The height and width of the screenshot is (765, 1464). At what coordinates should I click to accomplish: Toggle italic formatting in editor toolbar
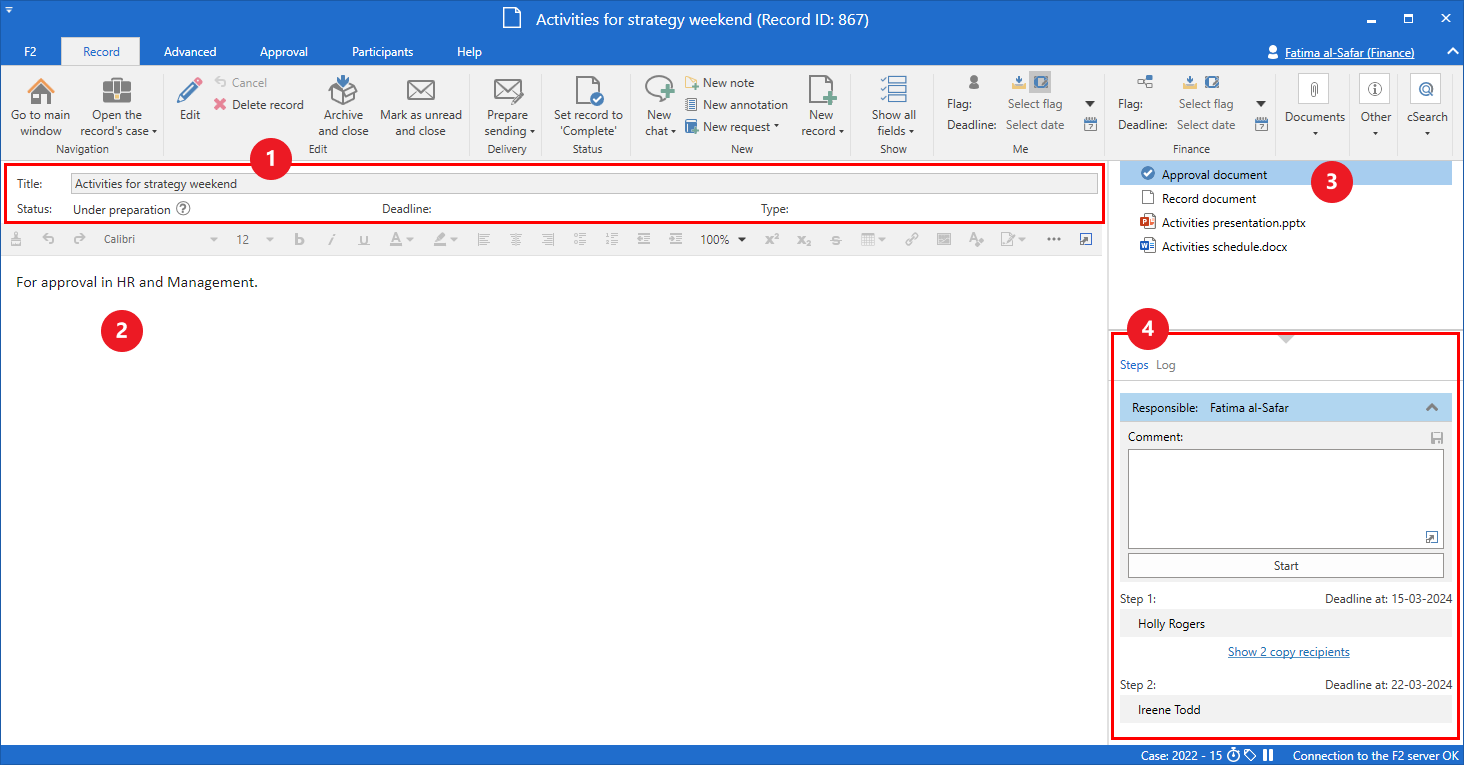point(332,240)
